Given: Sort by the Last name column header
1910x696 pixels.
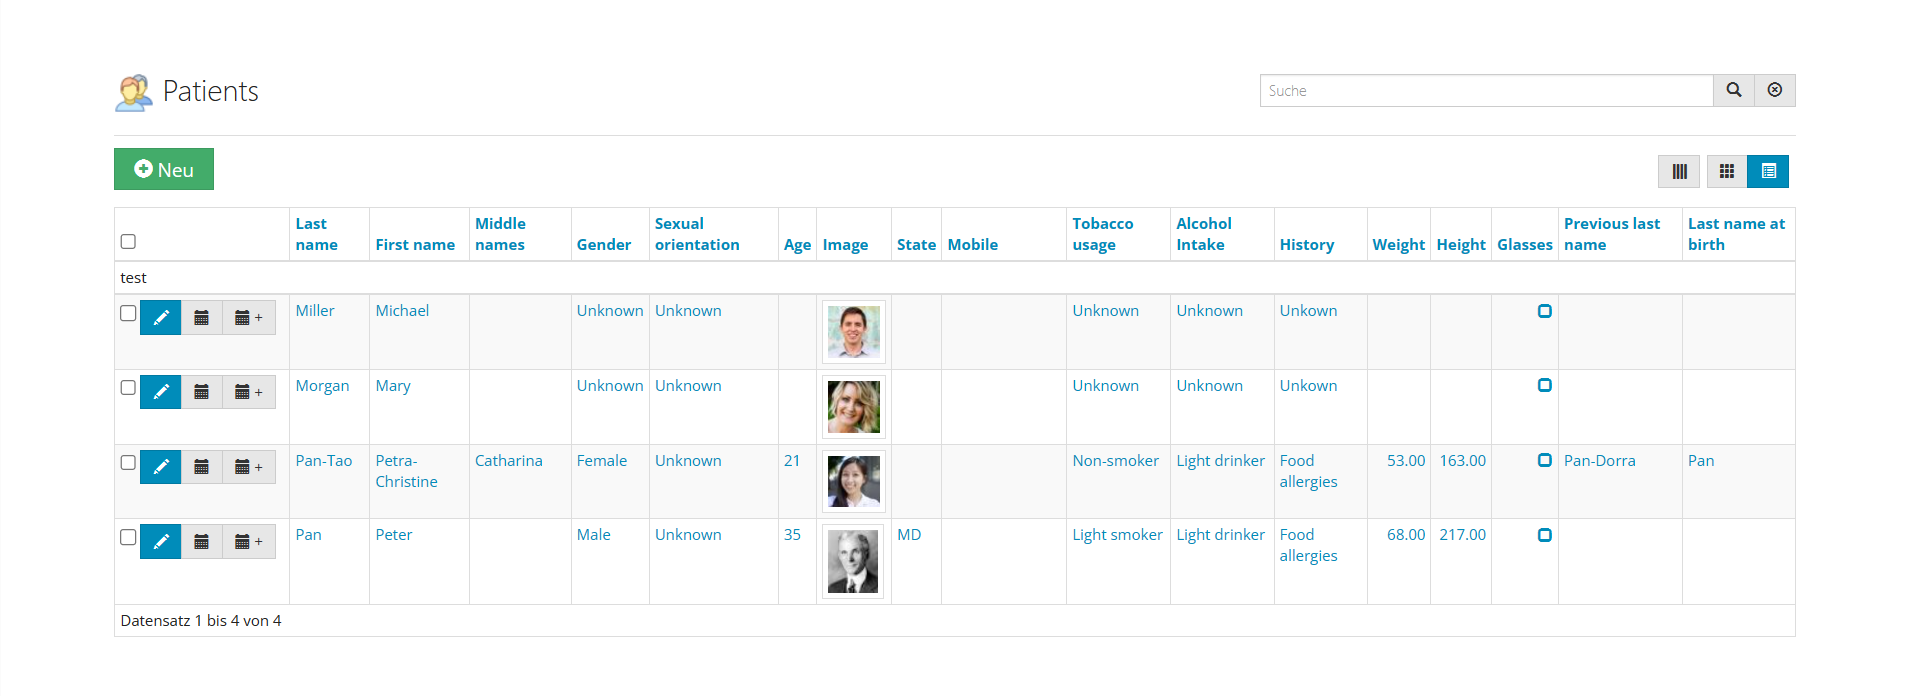Looking at the screenshot, I should click(x=316, y=234).
